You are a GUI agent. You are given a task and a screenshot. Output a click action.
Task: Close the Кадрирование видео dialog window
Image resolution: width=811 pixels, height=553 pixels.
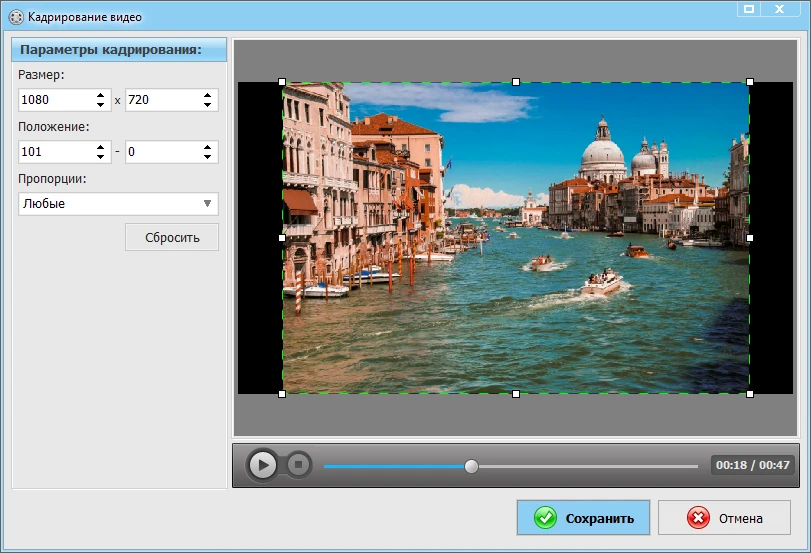point(778,9)
